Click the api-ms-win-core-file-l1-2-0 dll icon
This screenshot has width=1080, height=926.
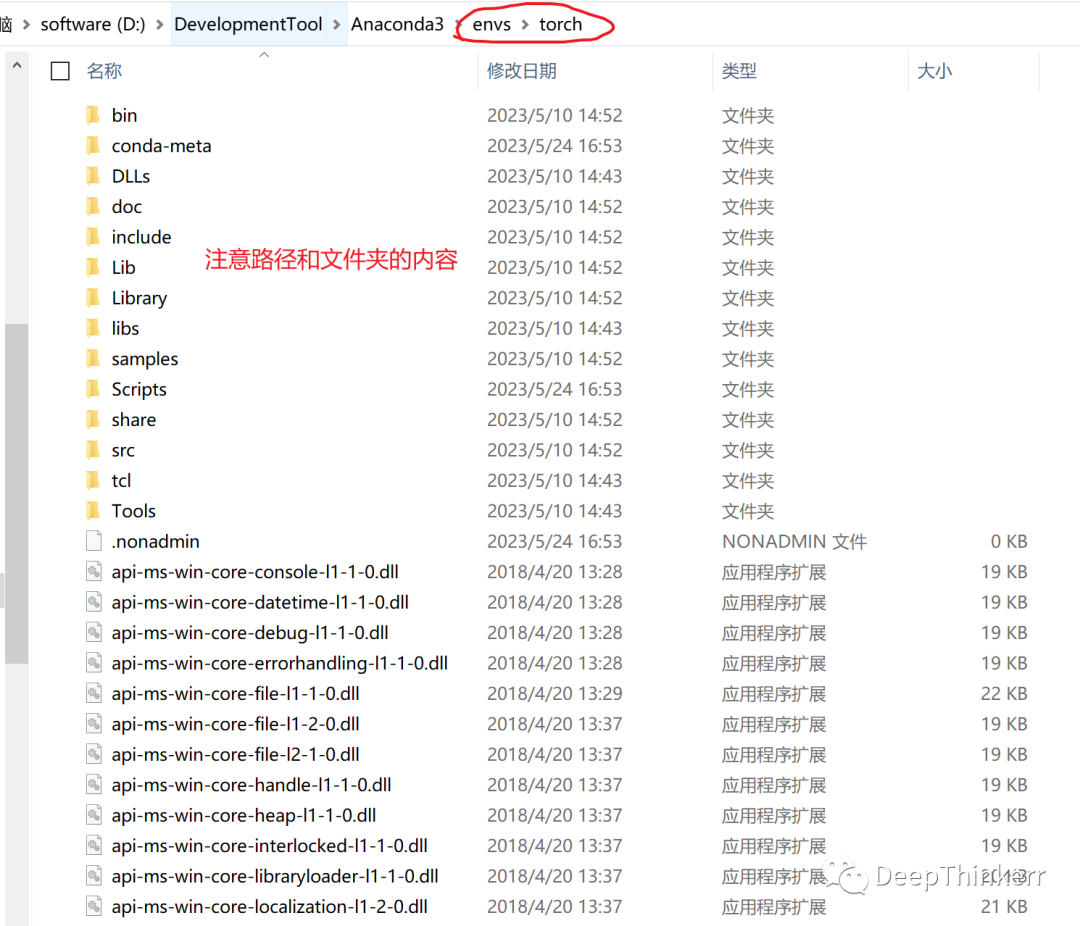click(x=94, y=723)
